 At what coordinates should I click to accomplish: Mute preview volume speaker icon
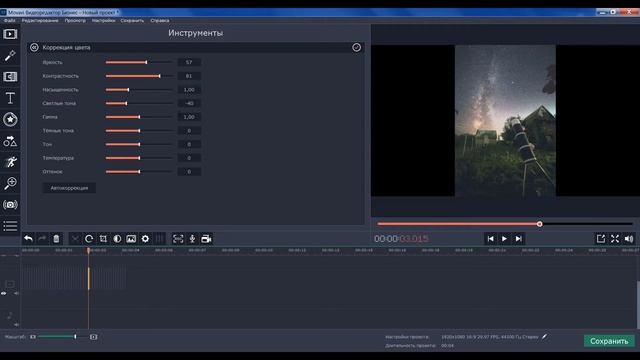tap(629, 239)
